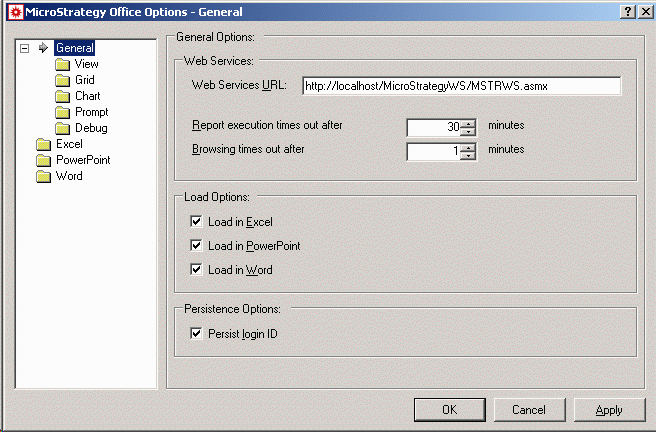Viewport: 656px width, 432px height.
Task: Click the PowerPoint folder icon
Action: tap(43, 161)
